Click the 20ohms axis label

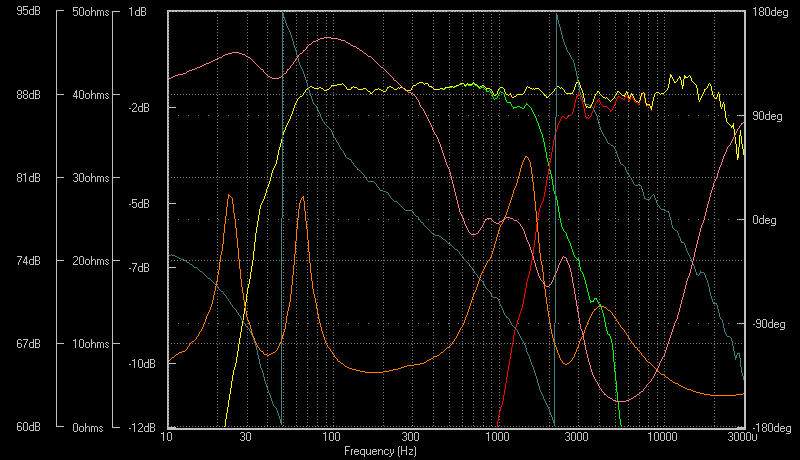tap(91, 261)
